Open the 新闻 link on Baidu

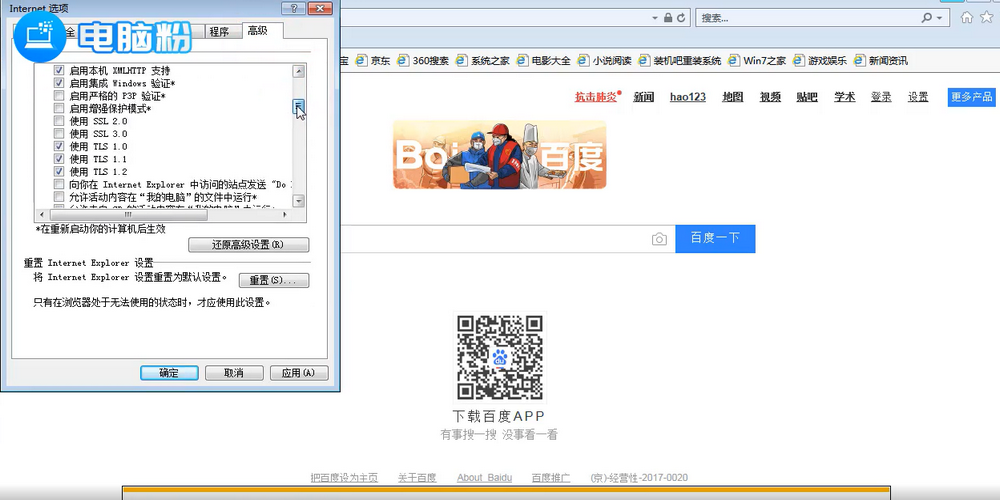pos(643,97)
